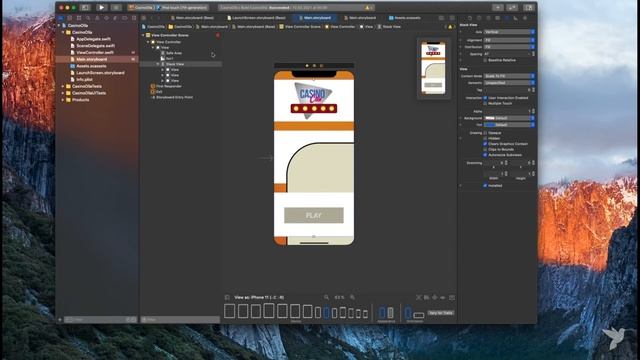Toggle Autoresize Subviews checkbox
640x360 pixels.
click(485, 155)
